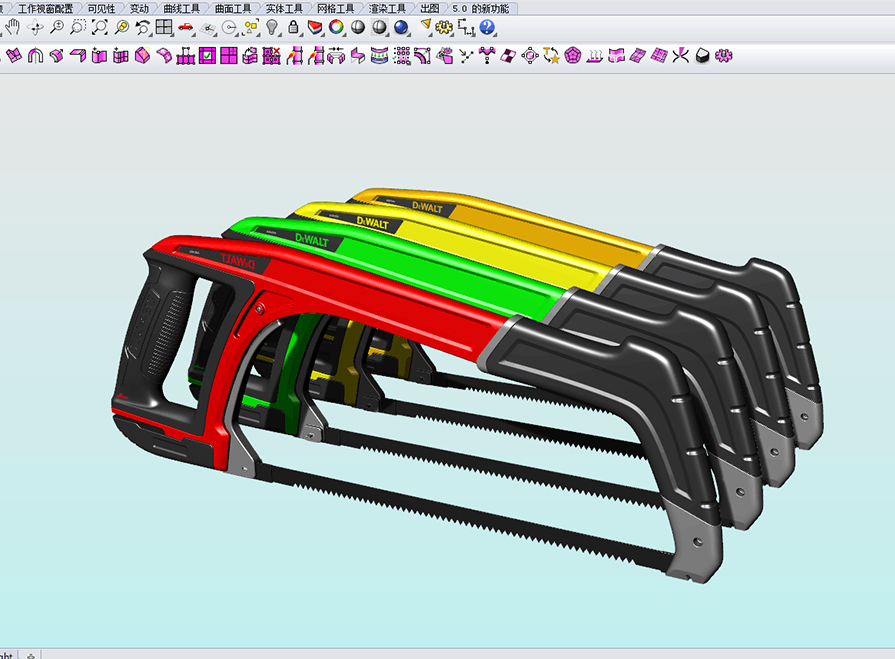
Task: Open the blue Help question mark
Action: [487, 27]
